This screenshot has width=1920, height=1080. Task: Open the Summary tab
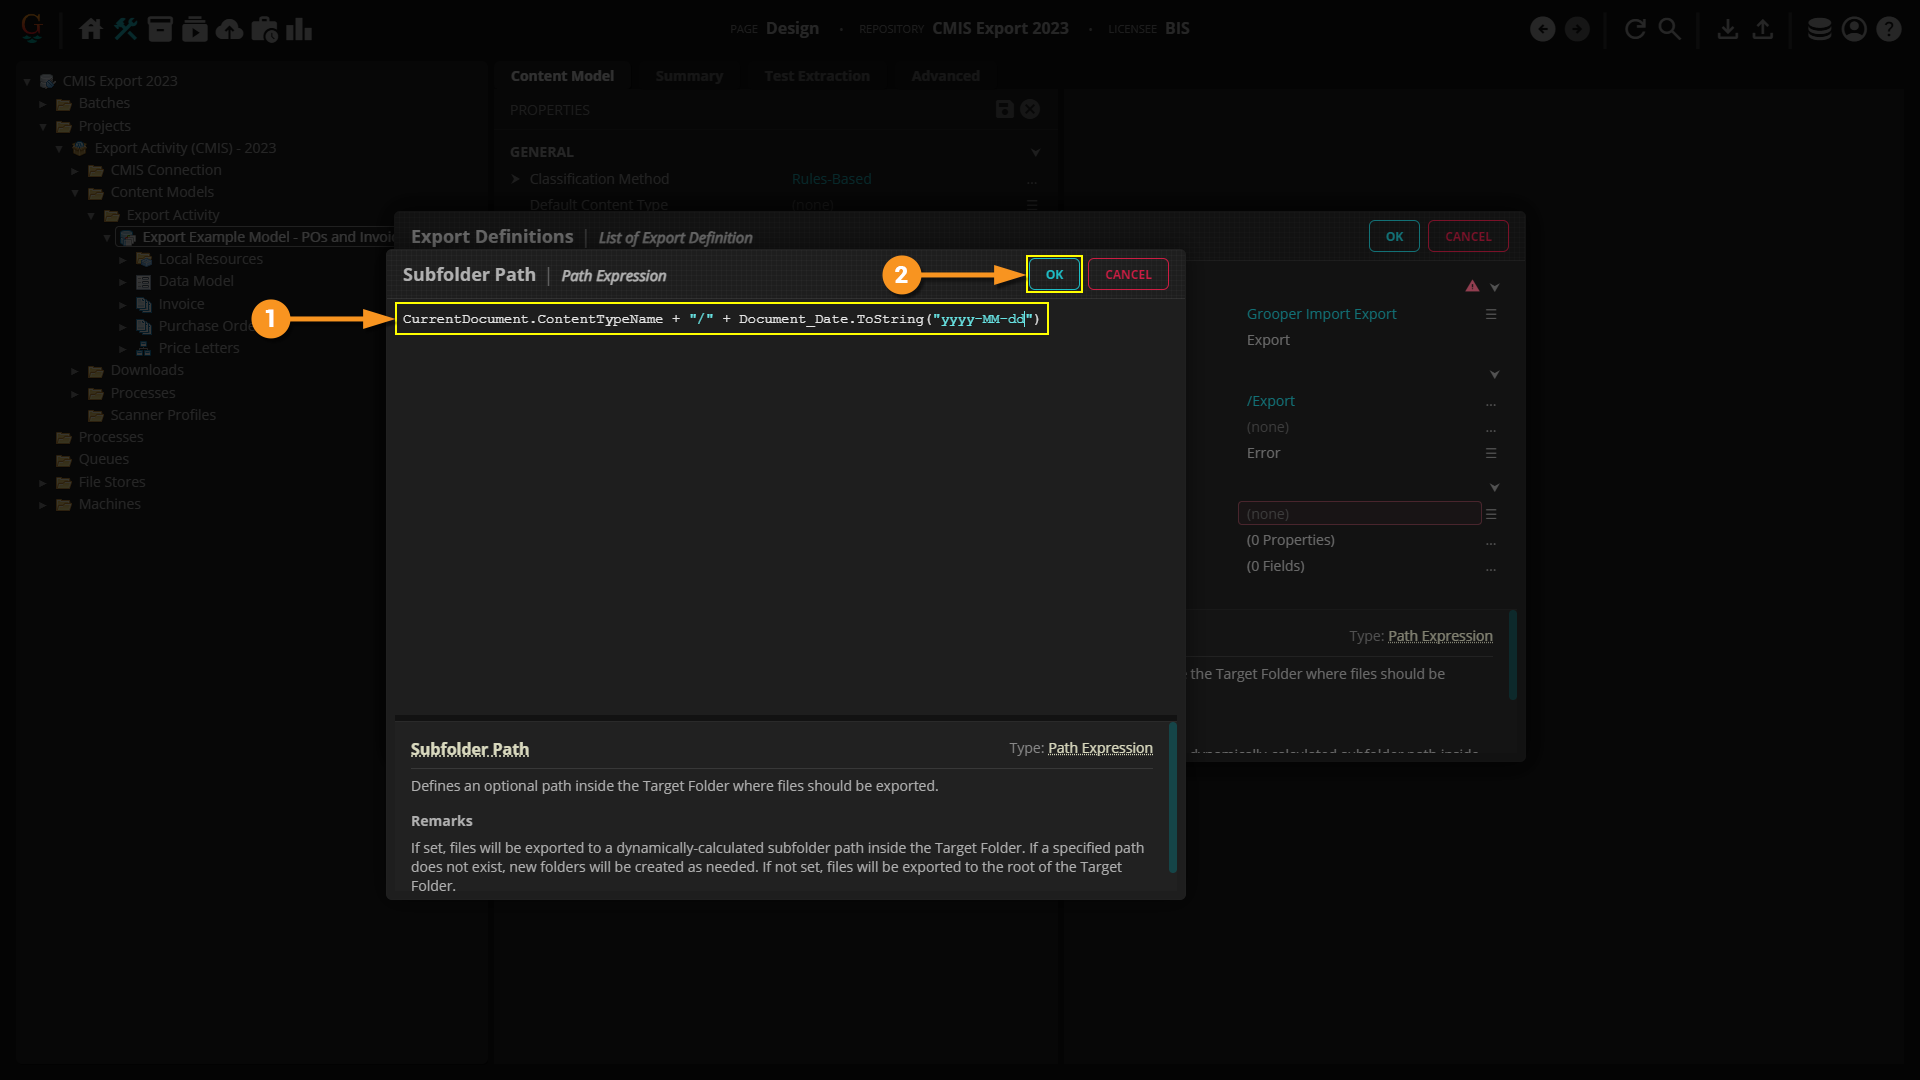tap(688, 76)
